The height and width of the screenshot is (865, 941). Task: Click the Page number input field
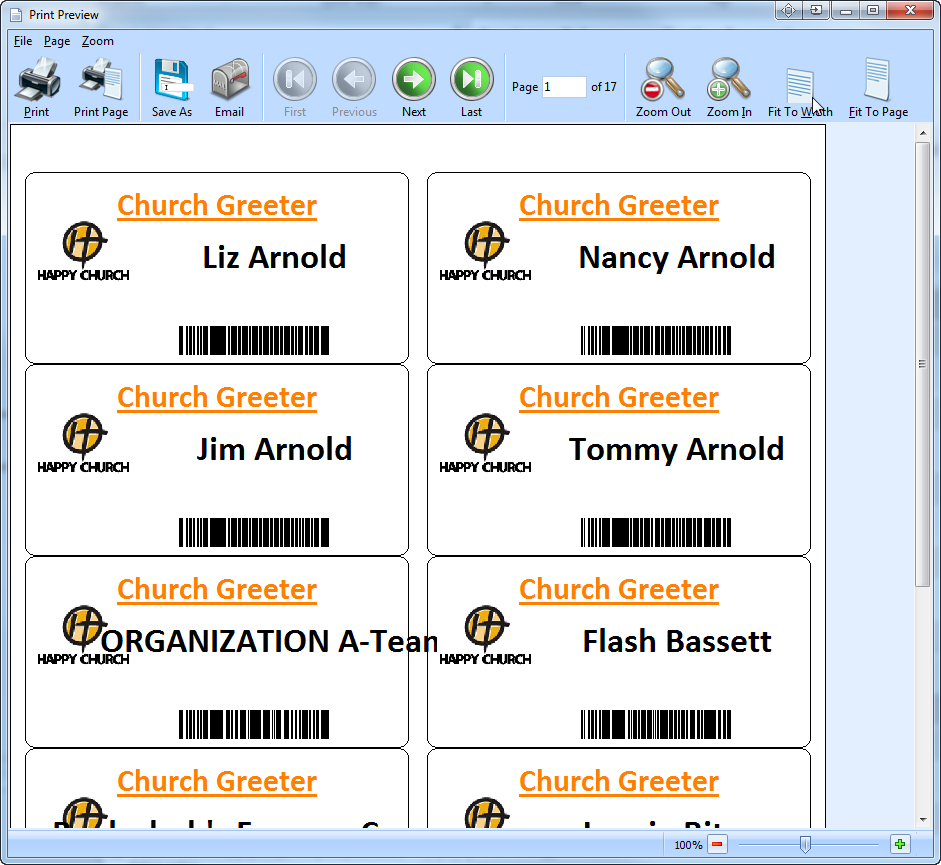(x=564, y=87)
